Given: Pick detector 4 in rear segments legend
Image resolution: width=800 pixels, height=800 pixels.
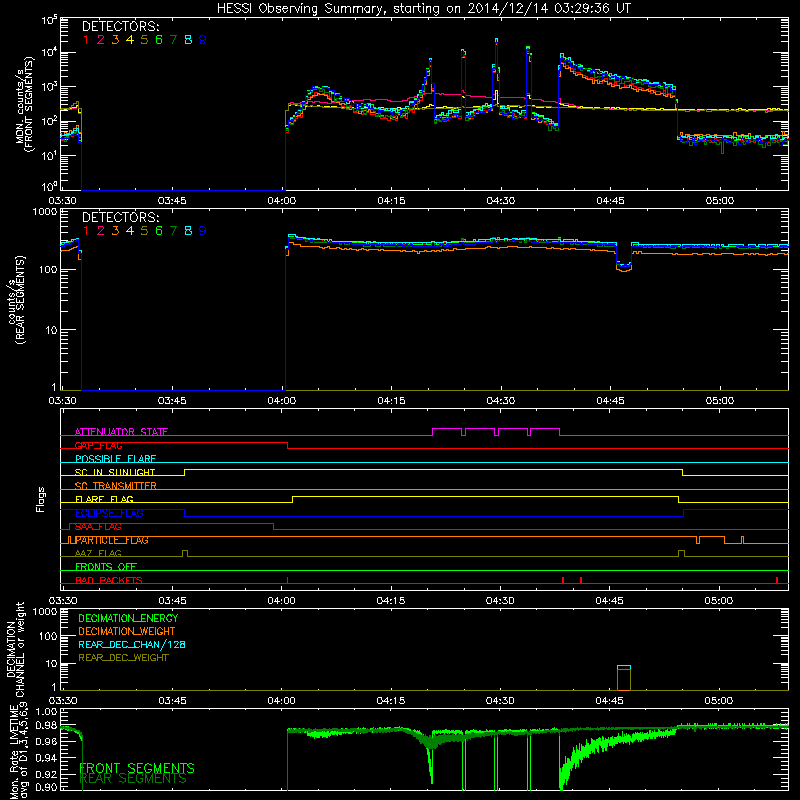Looking at the screenshot, I should point(130,231).
